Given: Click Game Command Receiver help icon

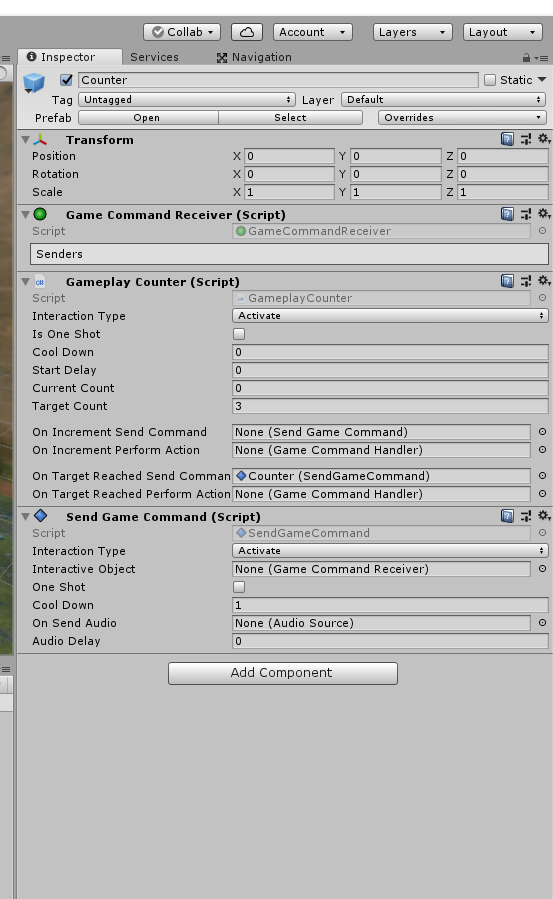Looking at the screenshot, I should tap(507, 214).
